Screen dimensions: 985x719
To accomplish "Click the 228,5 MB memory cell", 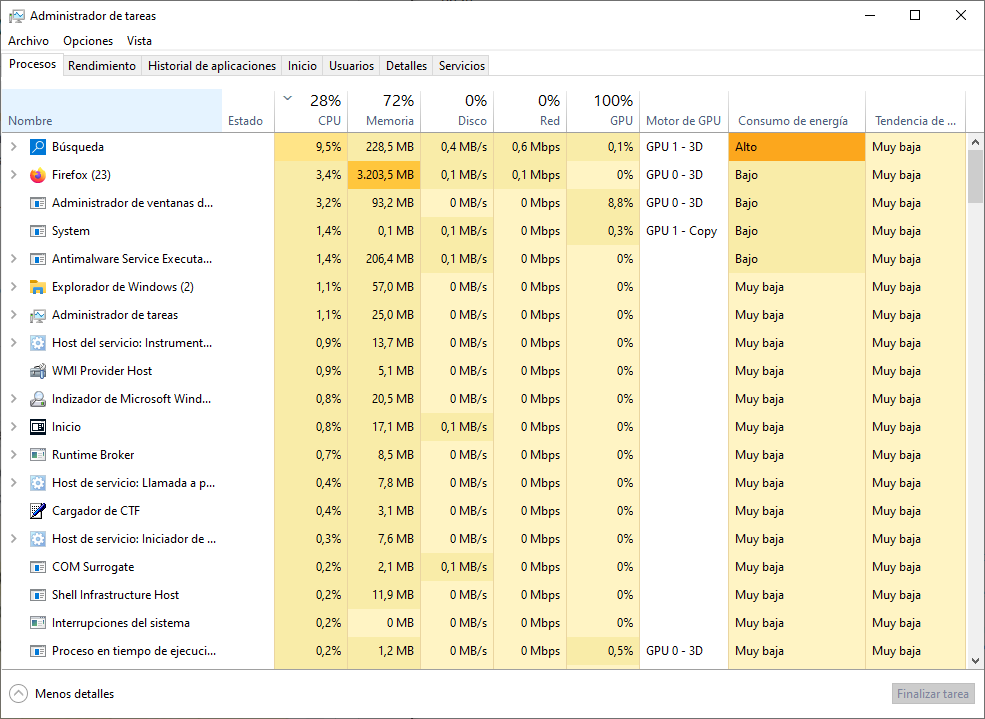I will coord(384,147).
